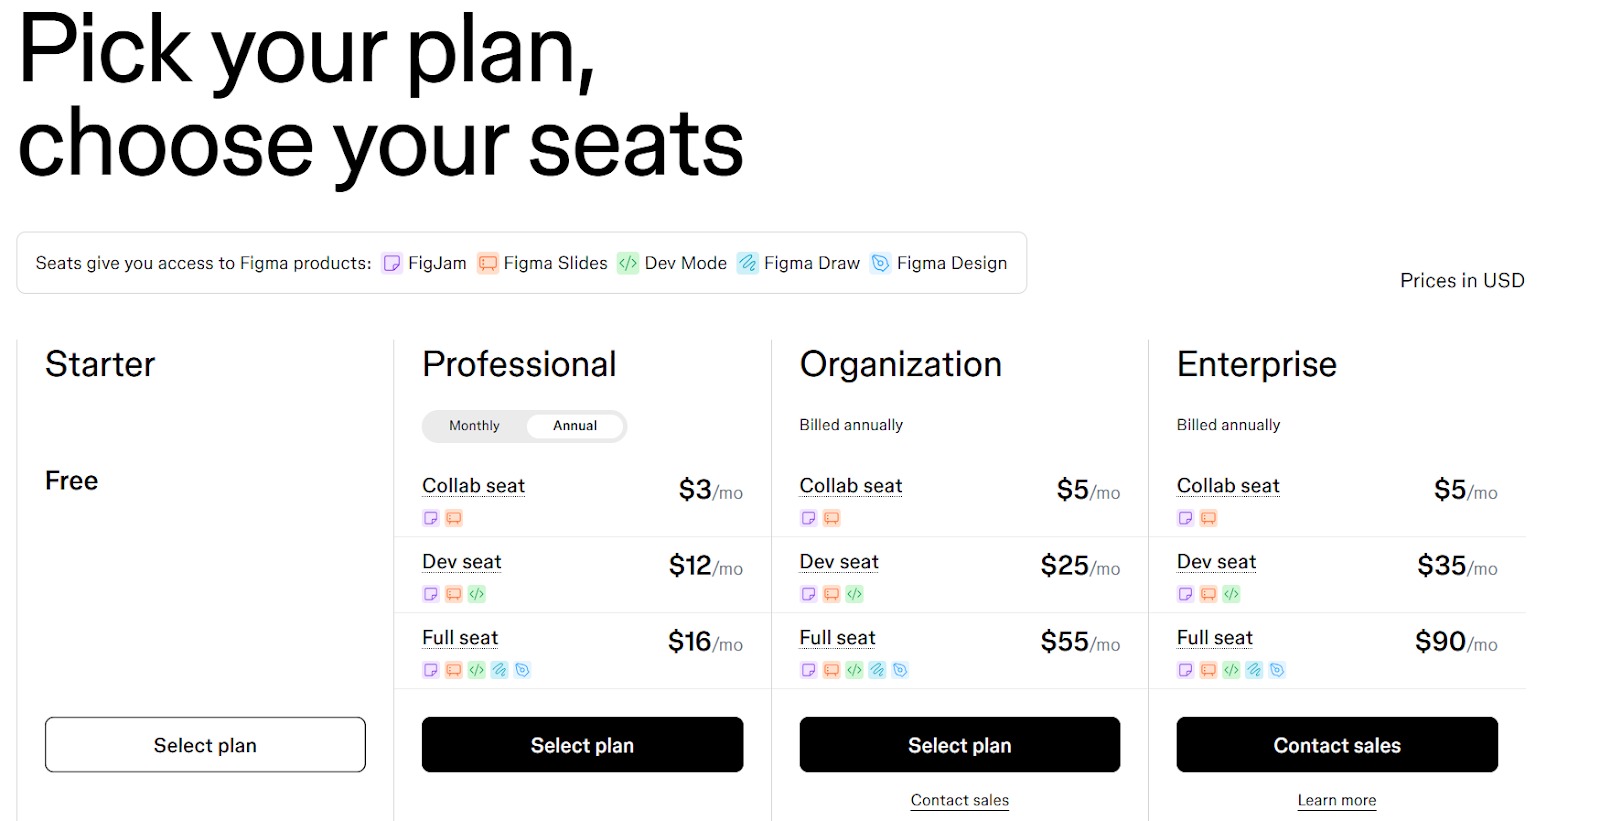Select the Professional plan

coord(582,745)
